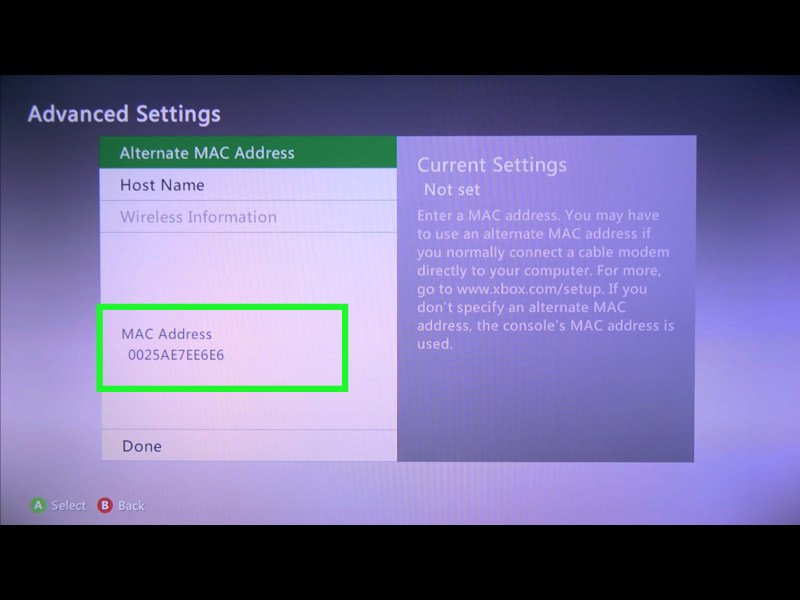Click the red B Back button icon
Image resolution: width=800 pixels, height=600 pixels.
point(105,505)
